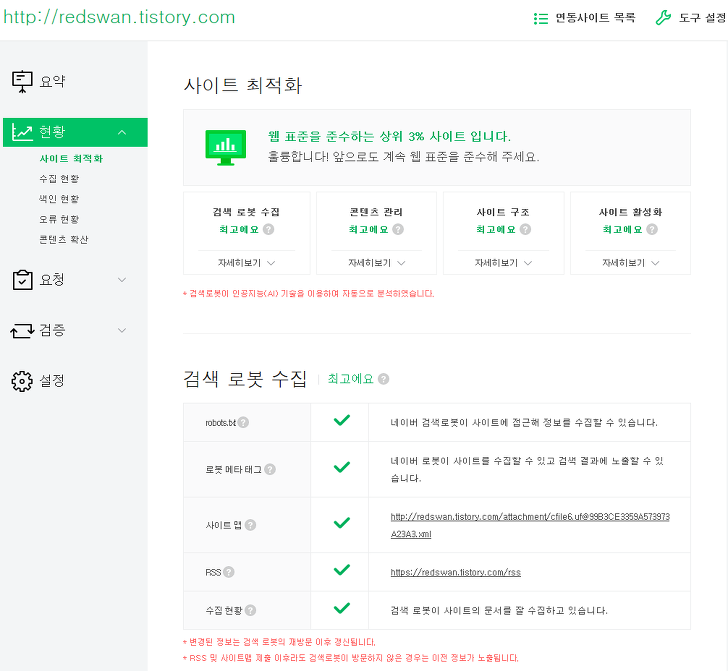
Task: Click the help icon next to robots.txt
Action: pyautogui.click(x=243, y=423)
